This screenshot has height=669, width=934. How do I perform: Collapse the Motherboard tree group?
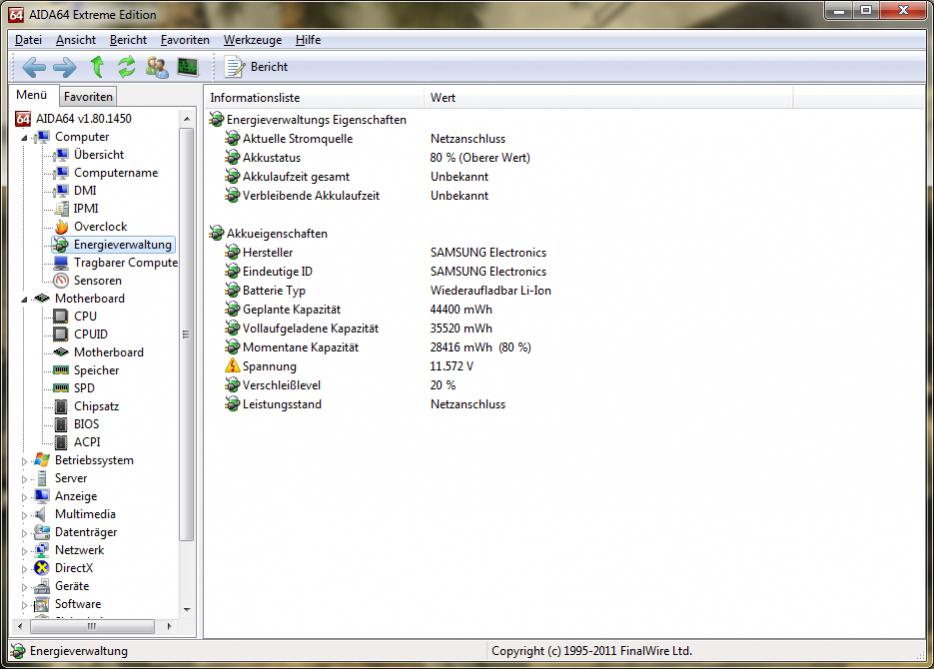pyautogui.click(x=24, y=299)
